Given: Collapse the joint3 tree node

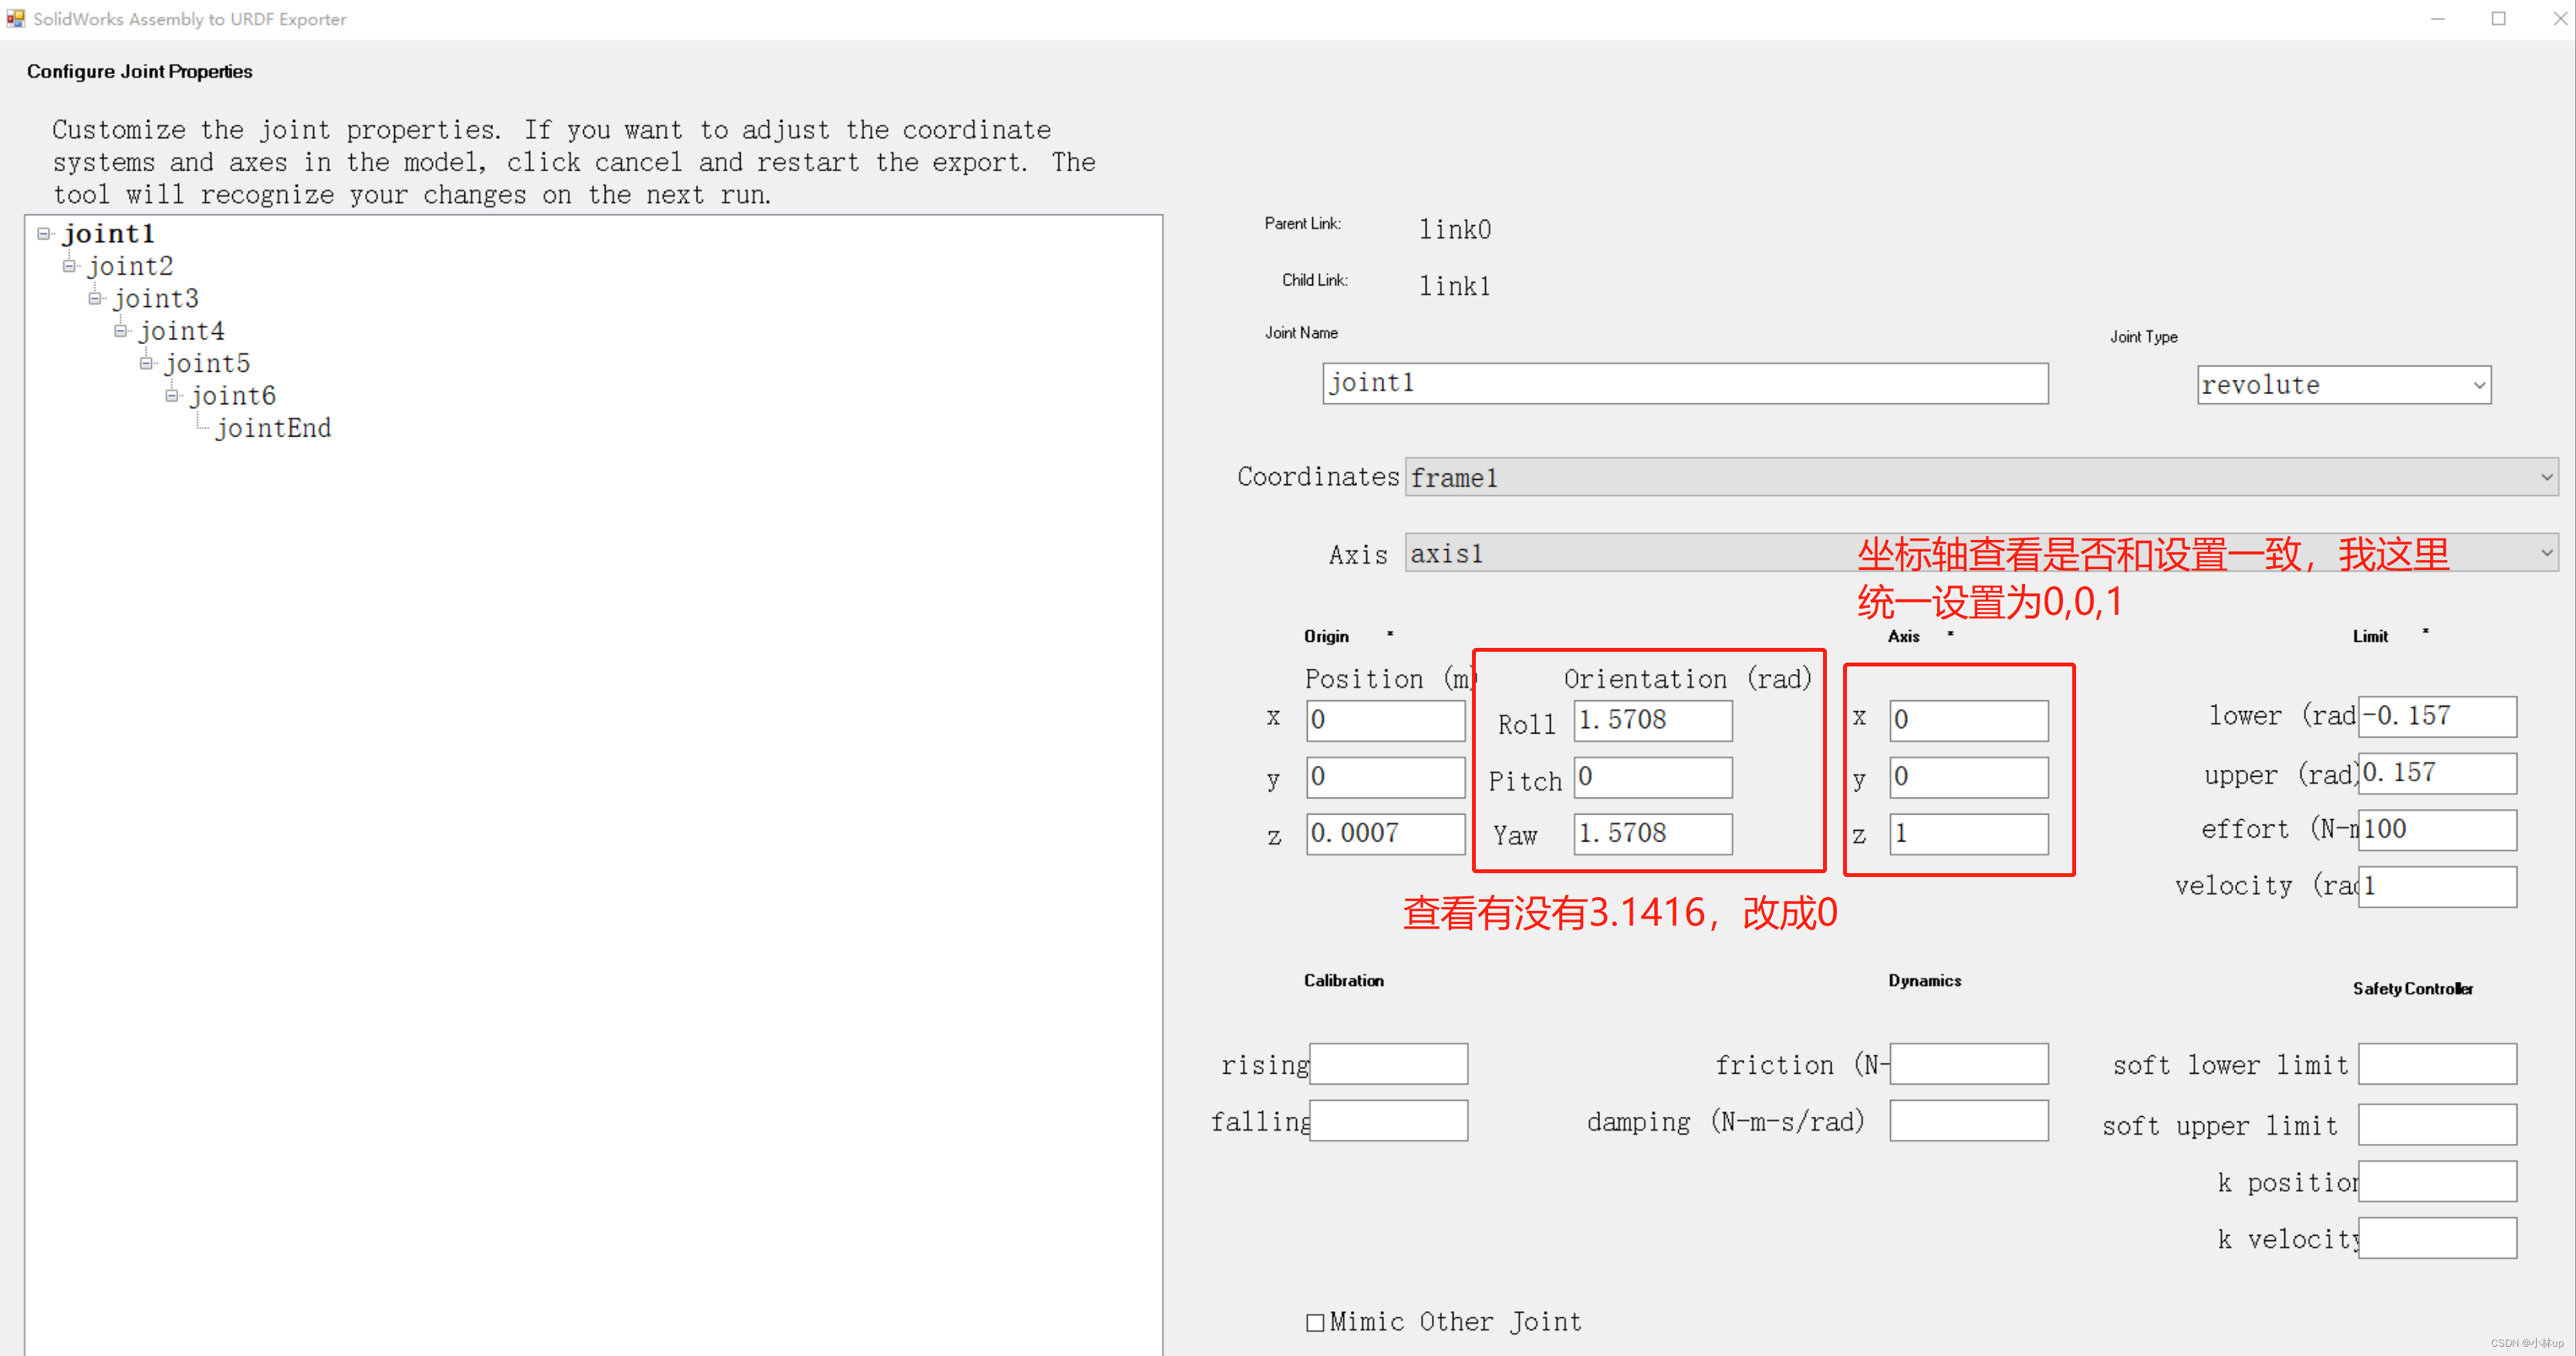Looking at the screenshot, I should point(95,298).
